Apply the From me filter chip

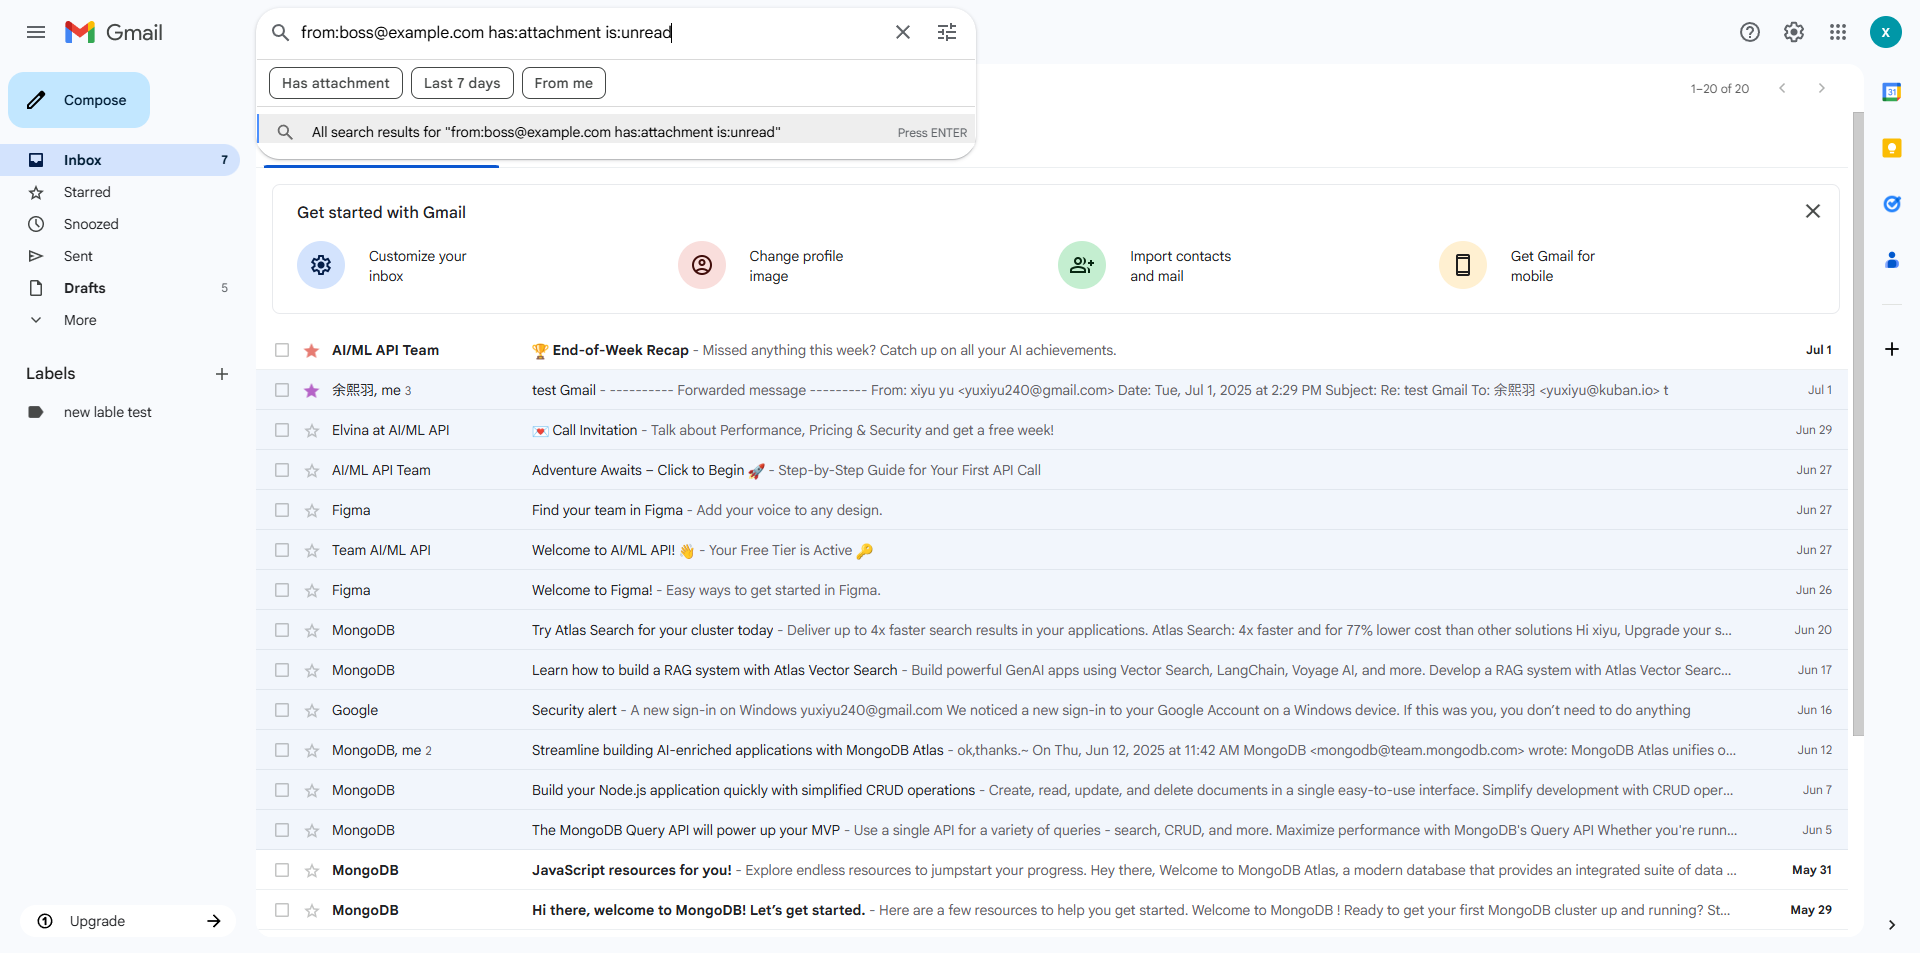pyautogui.click(x=564, y=83)
